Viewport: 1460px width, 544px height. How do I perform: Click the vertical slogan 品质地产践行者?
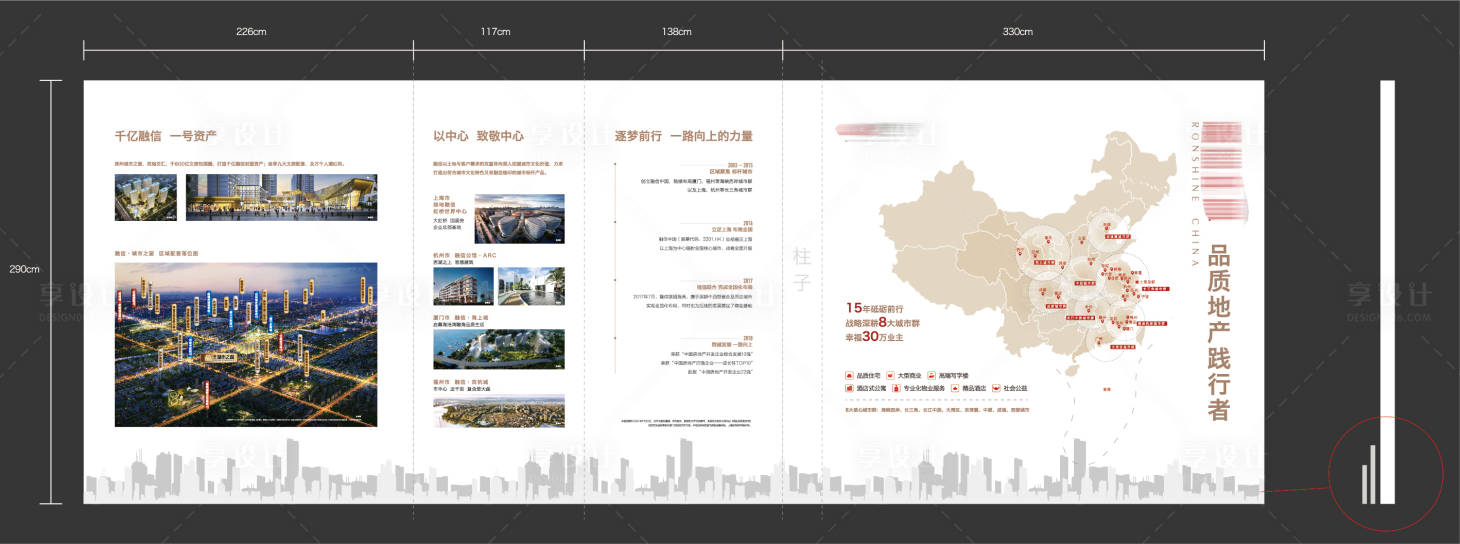pos(1219,332)
